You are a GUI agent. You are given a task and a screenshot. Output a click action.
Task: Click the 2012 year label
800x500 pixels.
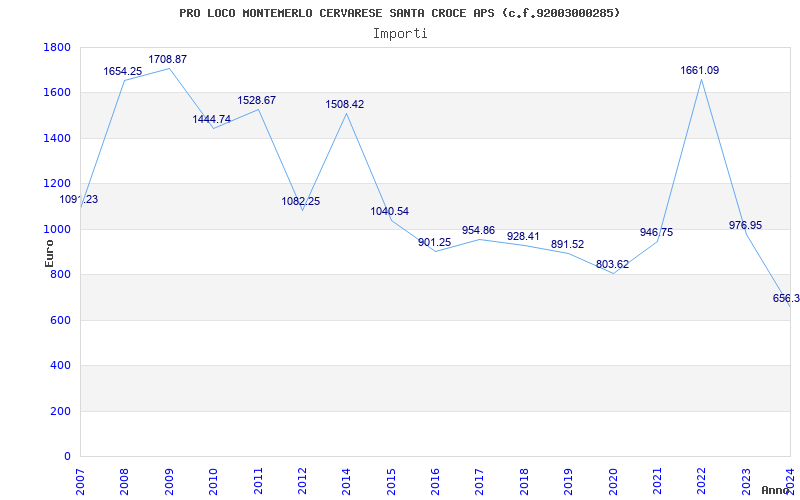[x=303, y=481]
